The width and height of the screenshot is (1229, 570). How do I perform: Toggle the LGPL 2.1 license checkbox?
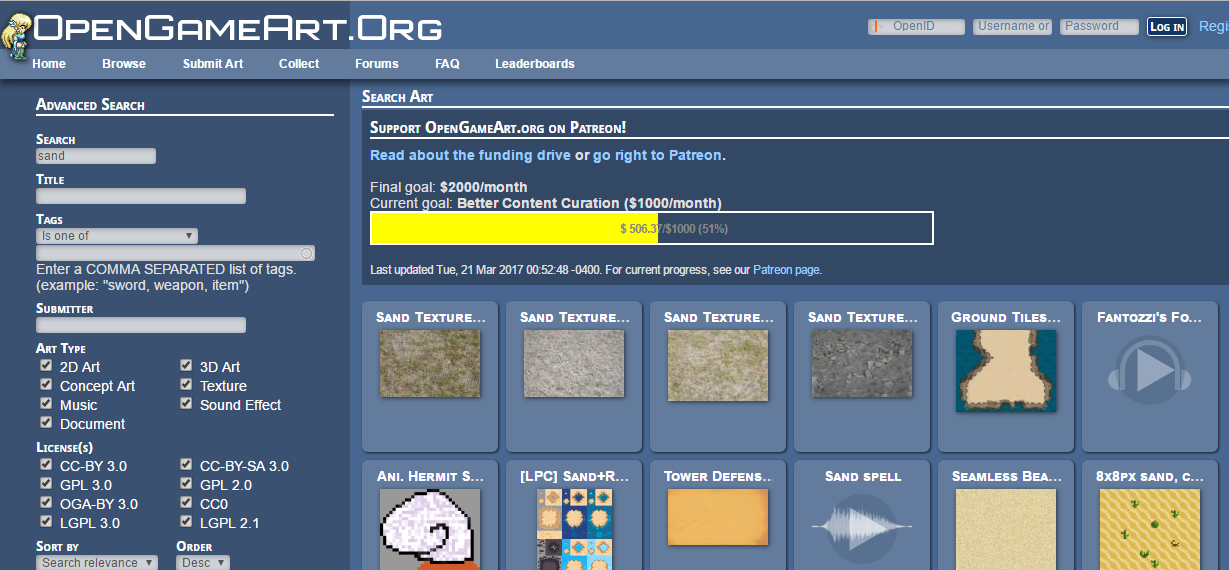[x=186, y=522]
